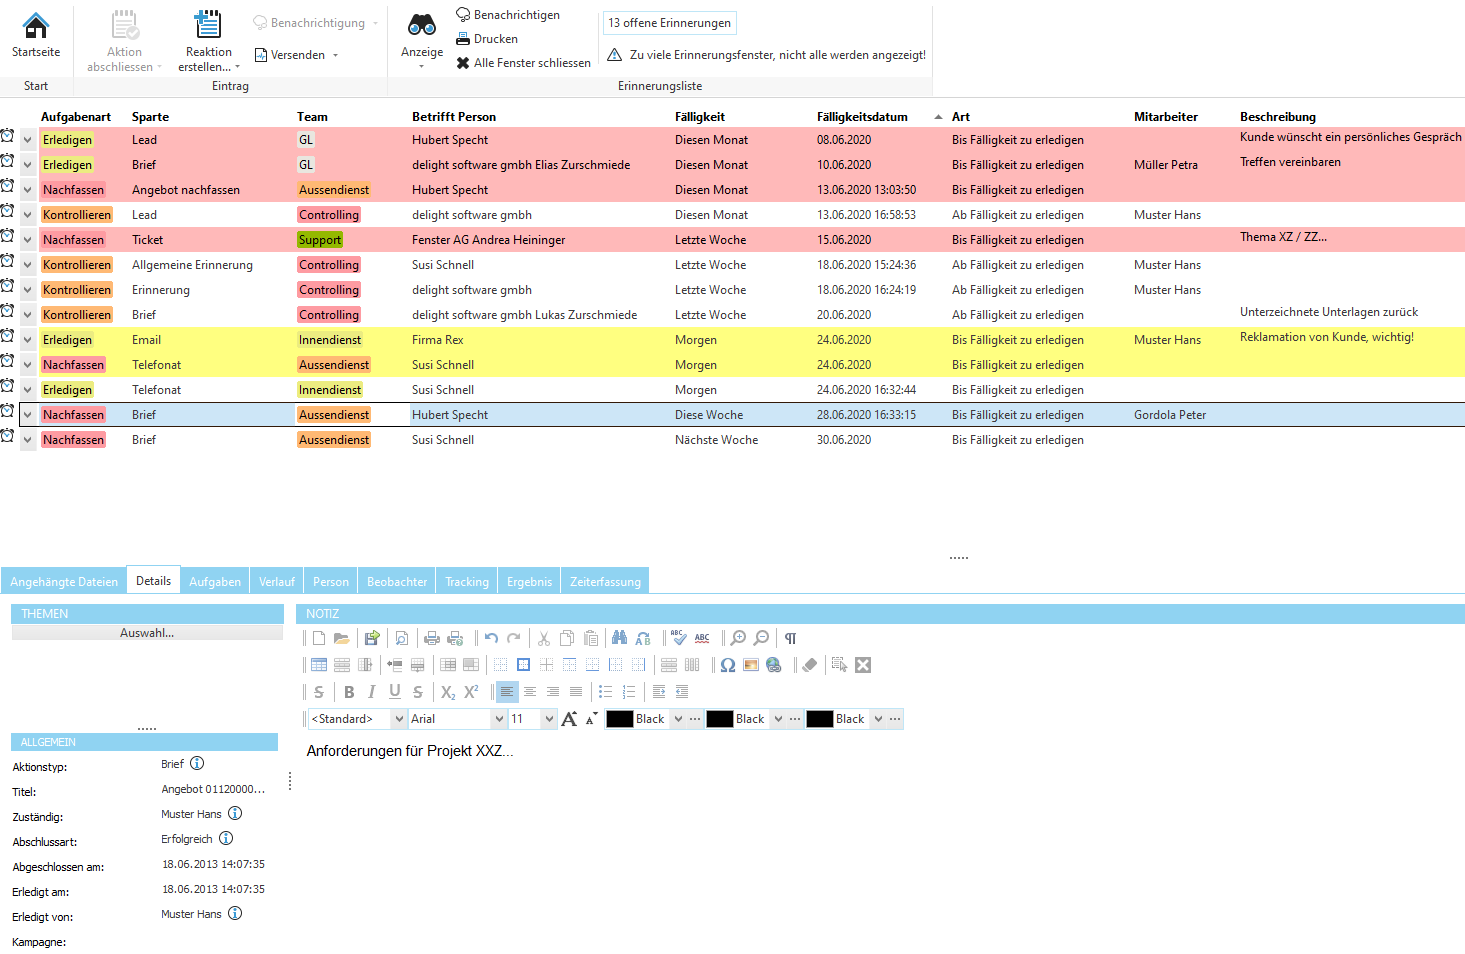Image resolution: width=1465 pixels, height=954 pixels.
Task: Sort by the Fälligkeitsdatum column header
Action: (863, 116)
